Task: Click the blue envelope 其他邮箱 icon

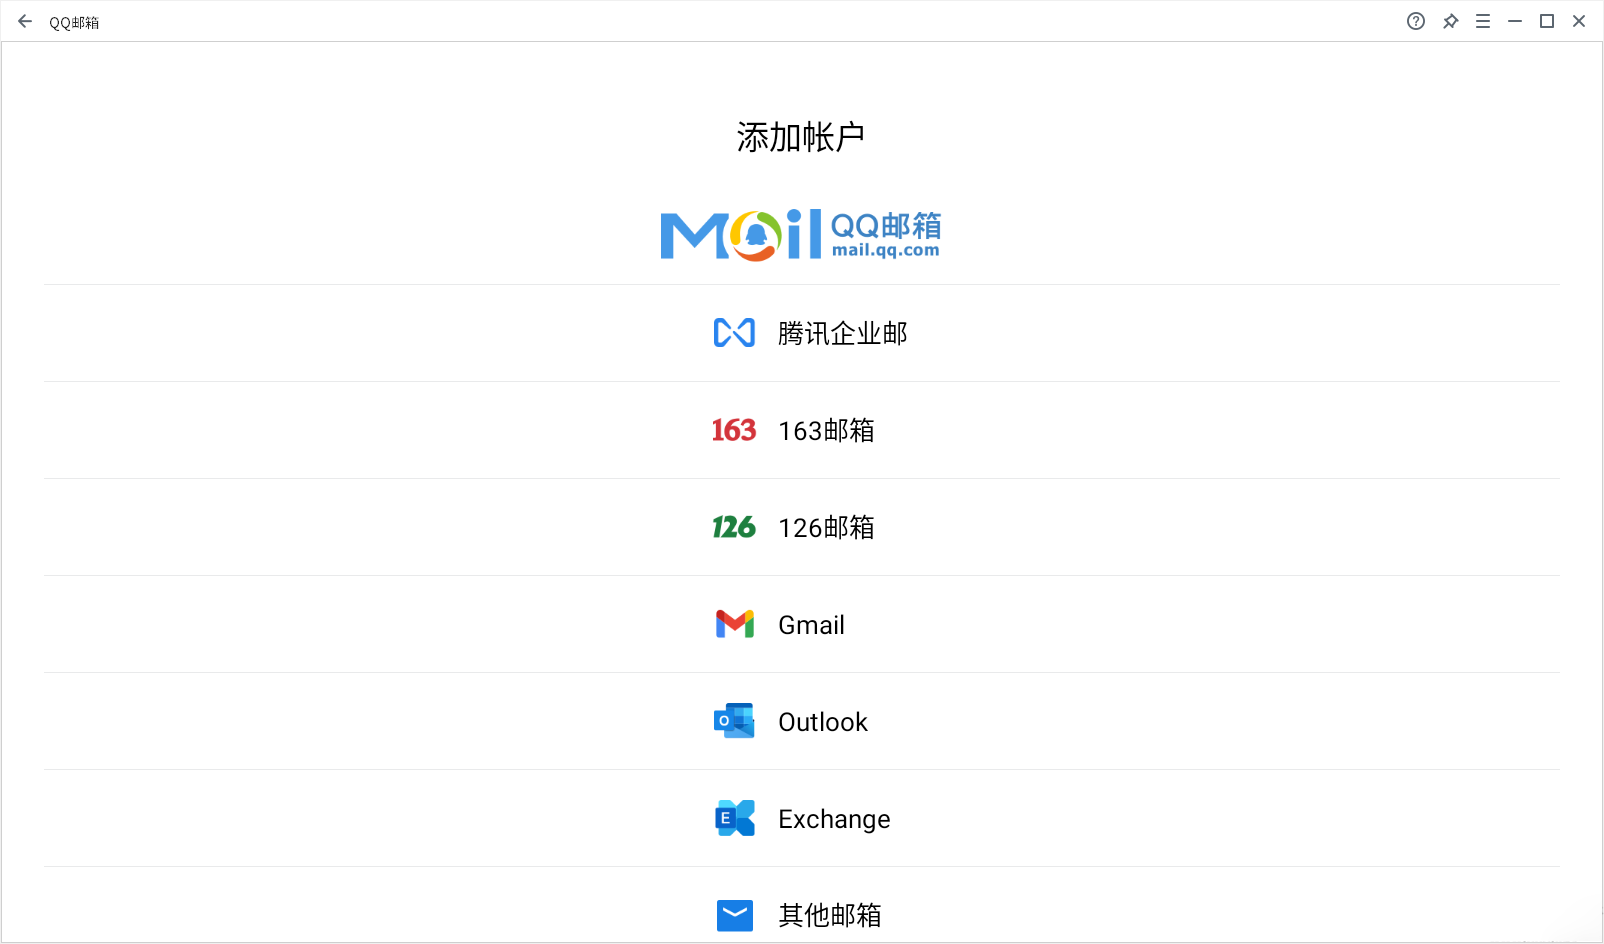Action: pos(735,915)
